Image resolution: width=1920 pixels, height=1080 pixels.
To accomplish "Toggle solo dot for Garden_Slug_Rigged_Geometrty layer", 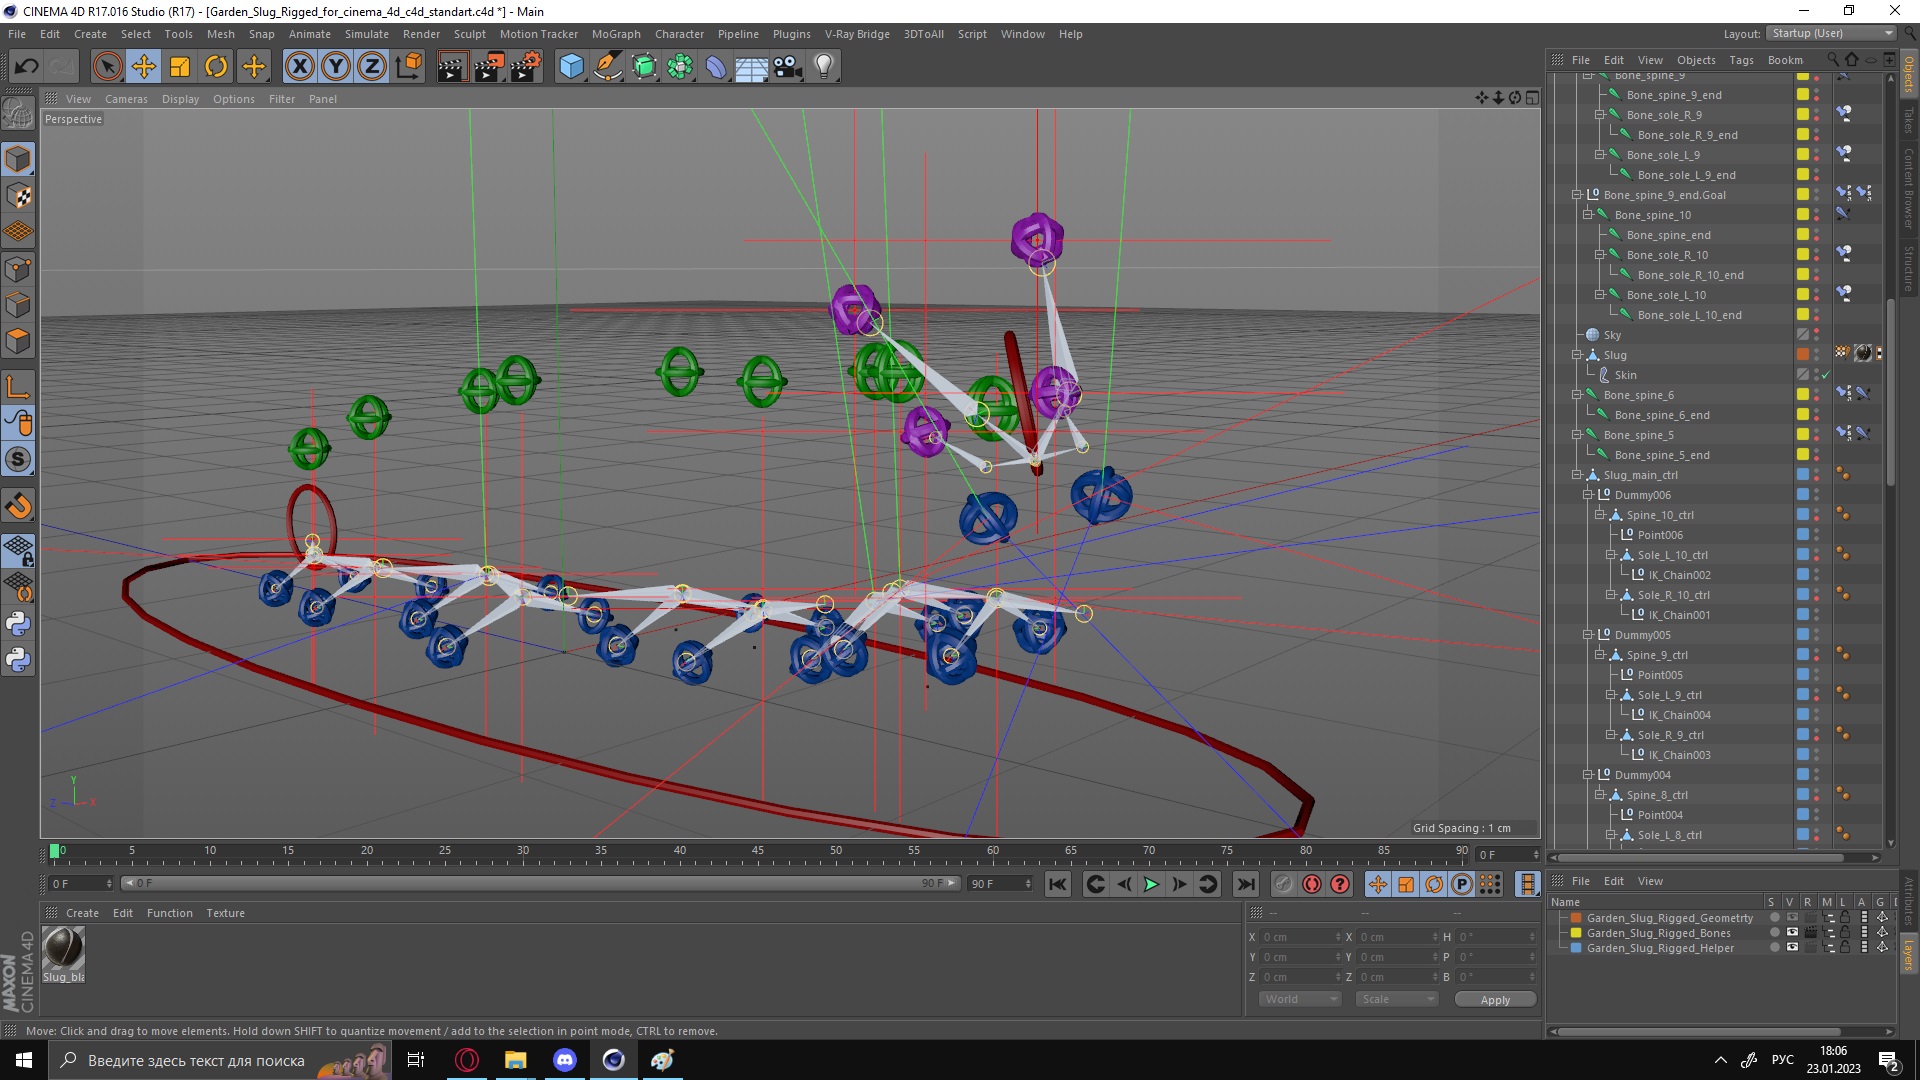I will tap(1775, 918).
